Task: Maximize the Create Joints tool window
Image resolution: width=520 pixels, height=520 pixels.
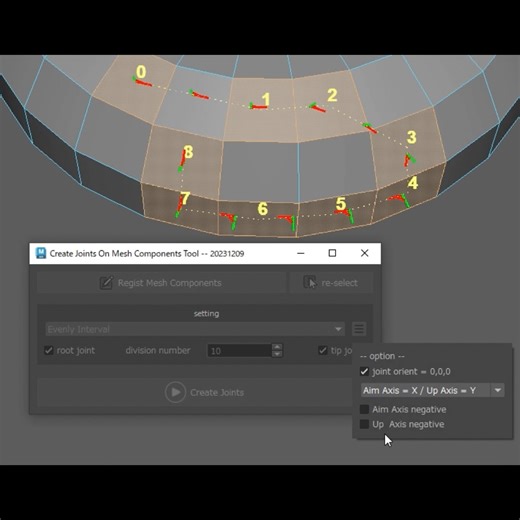Action: tap(332, 253)
